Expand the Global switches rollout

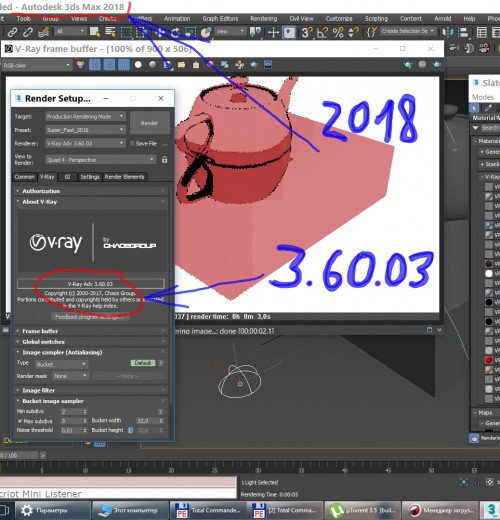[x=91, y=342]
